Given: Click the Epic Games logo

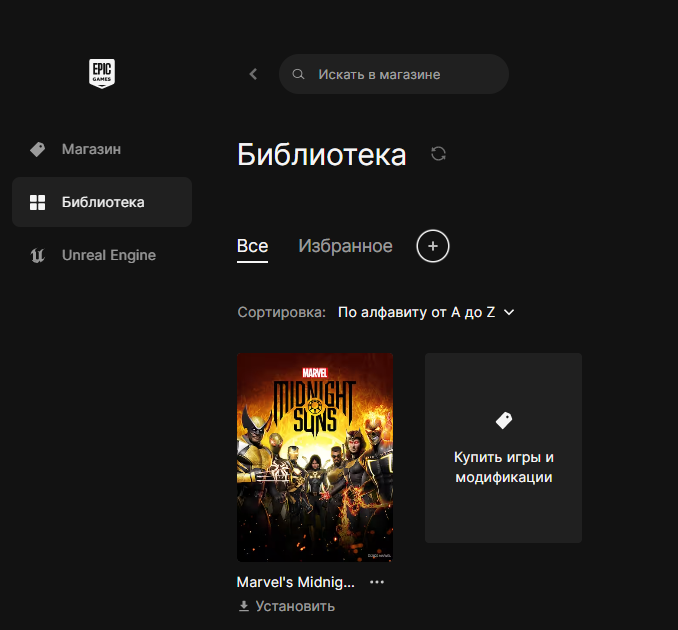Looking at the screenshot, I should point(102,74).
